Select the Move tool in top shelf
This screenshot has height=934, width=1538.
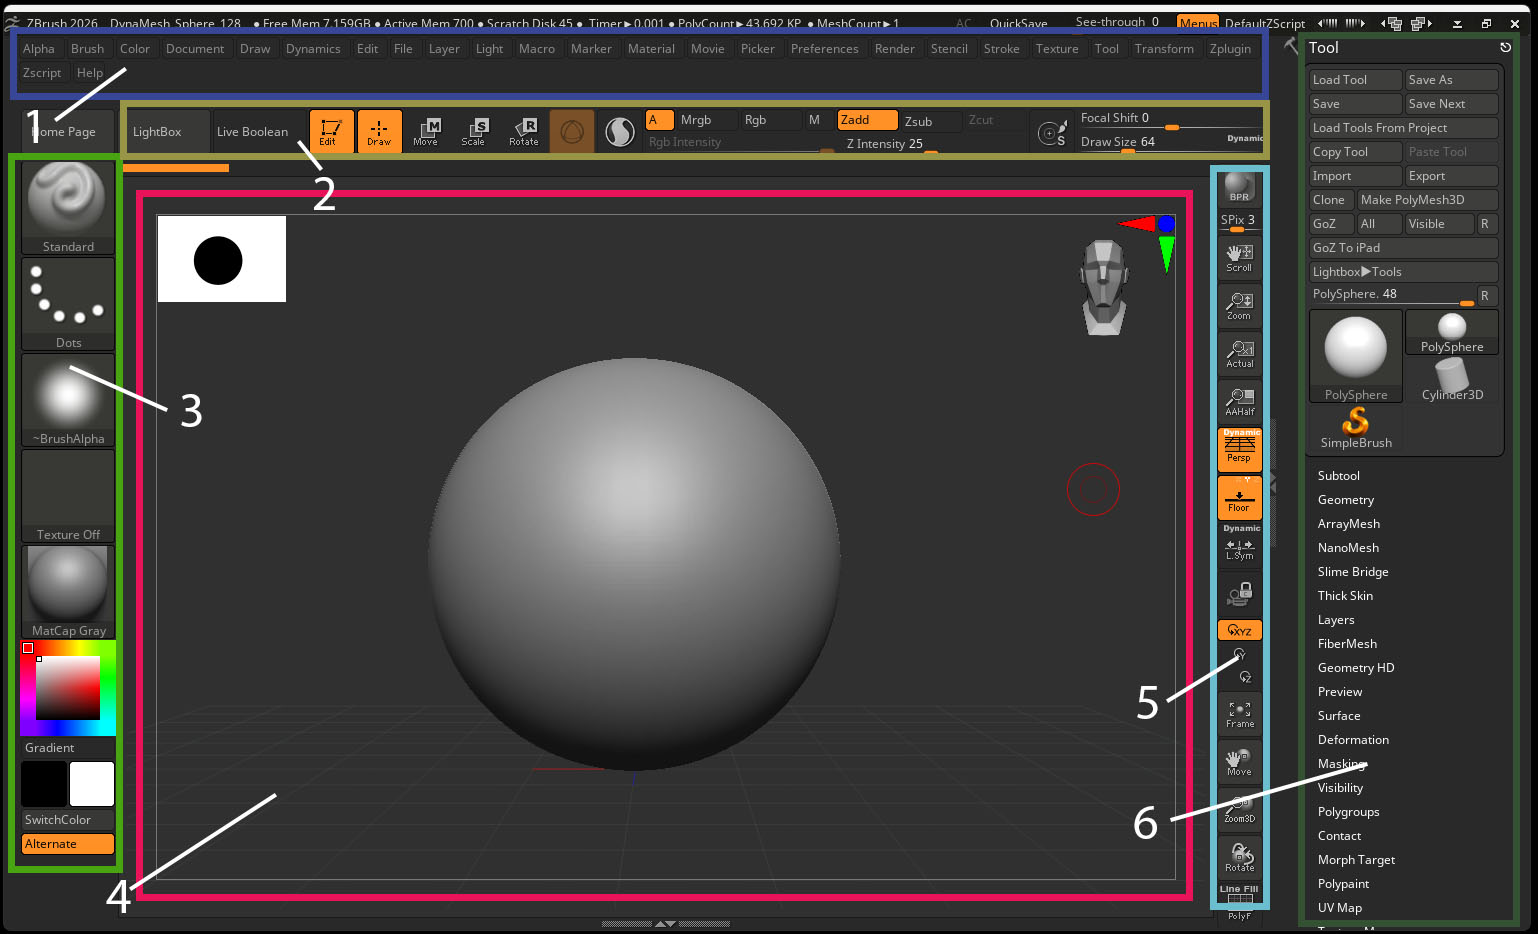[x=426, y=131]
